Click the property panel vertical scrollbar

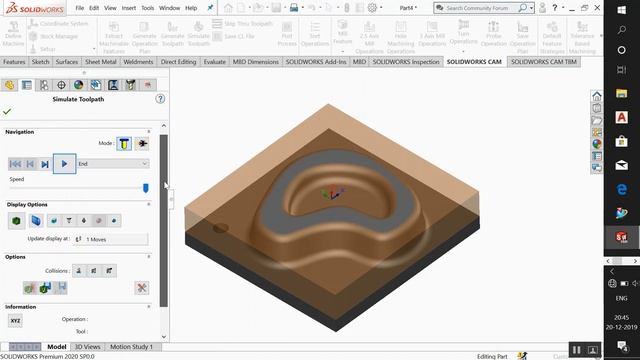(x=164, y=220)
